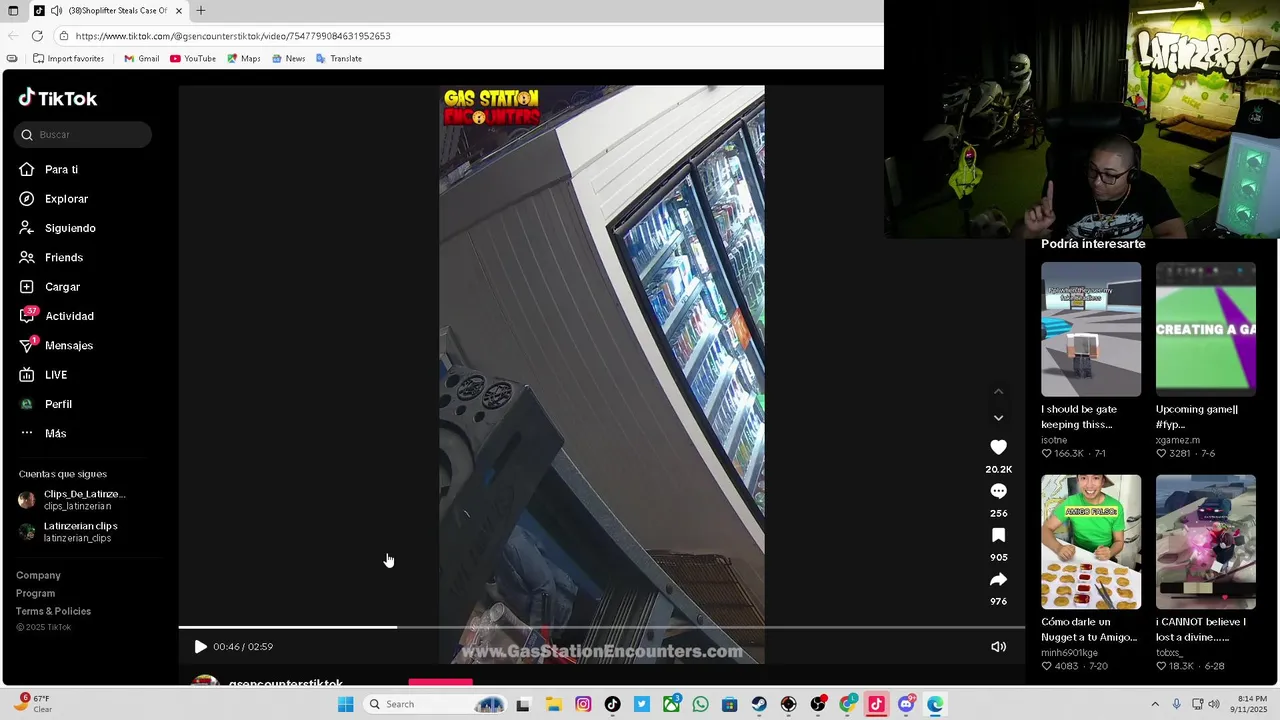Seek along the video progress bar

click(x=602, y=627)
